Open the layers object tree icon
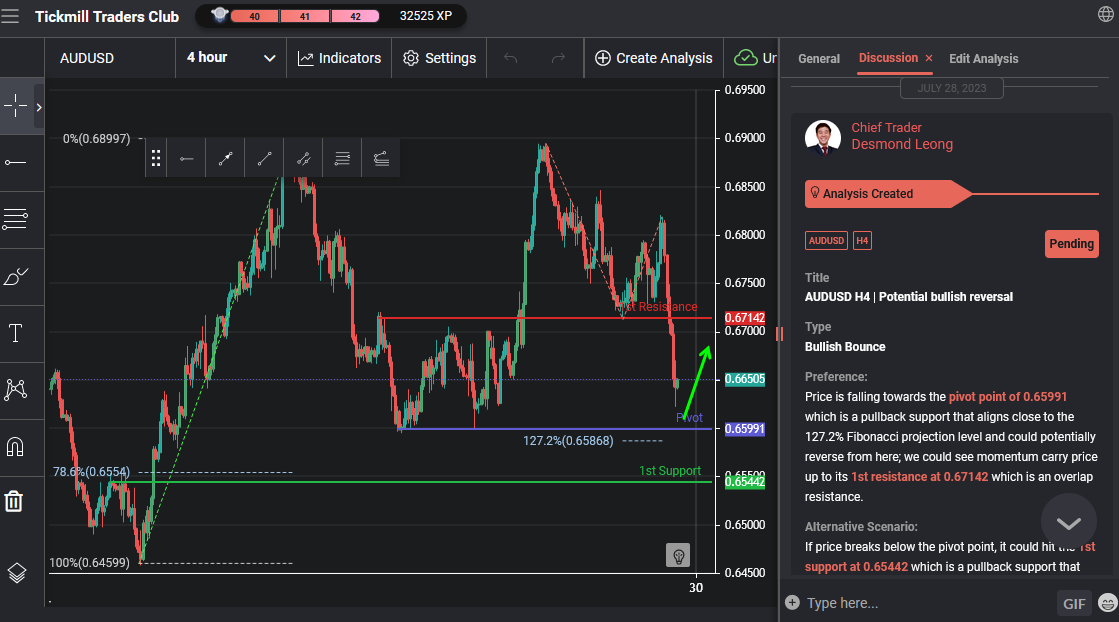 pyautogui.click(x=16, y=573)
